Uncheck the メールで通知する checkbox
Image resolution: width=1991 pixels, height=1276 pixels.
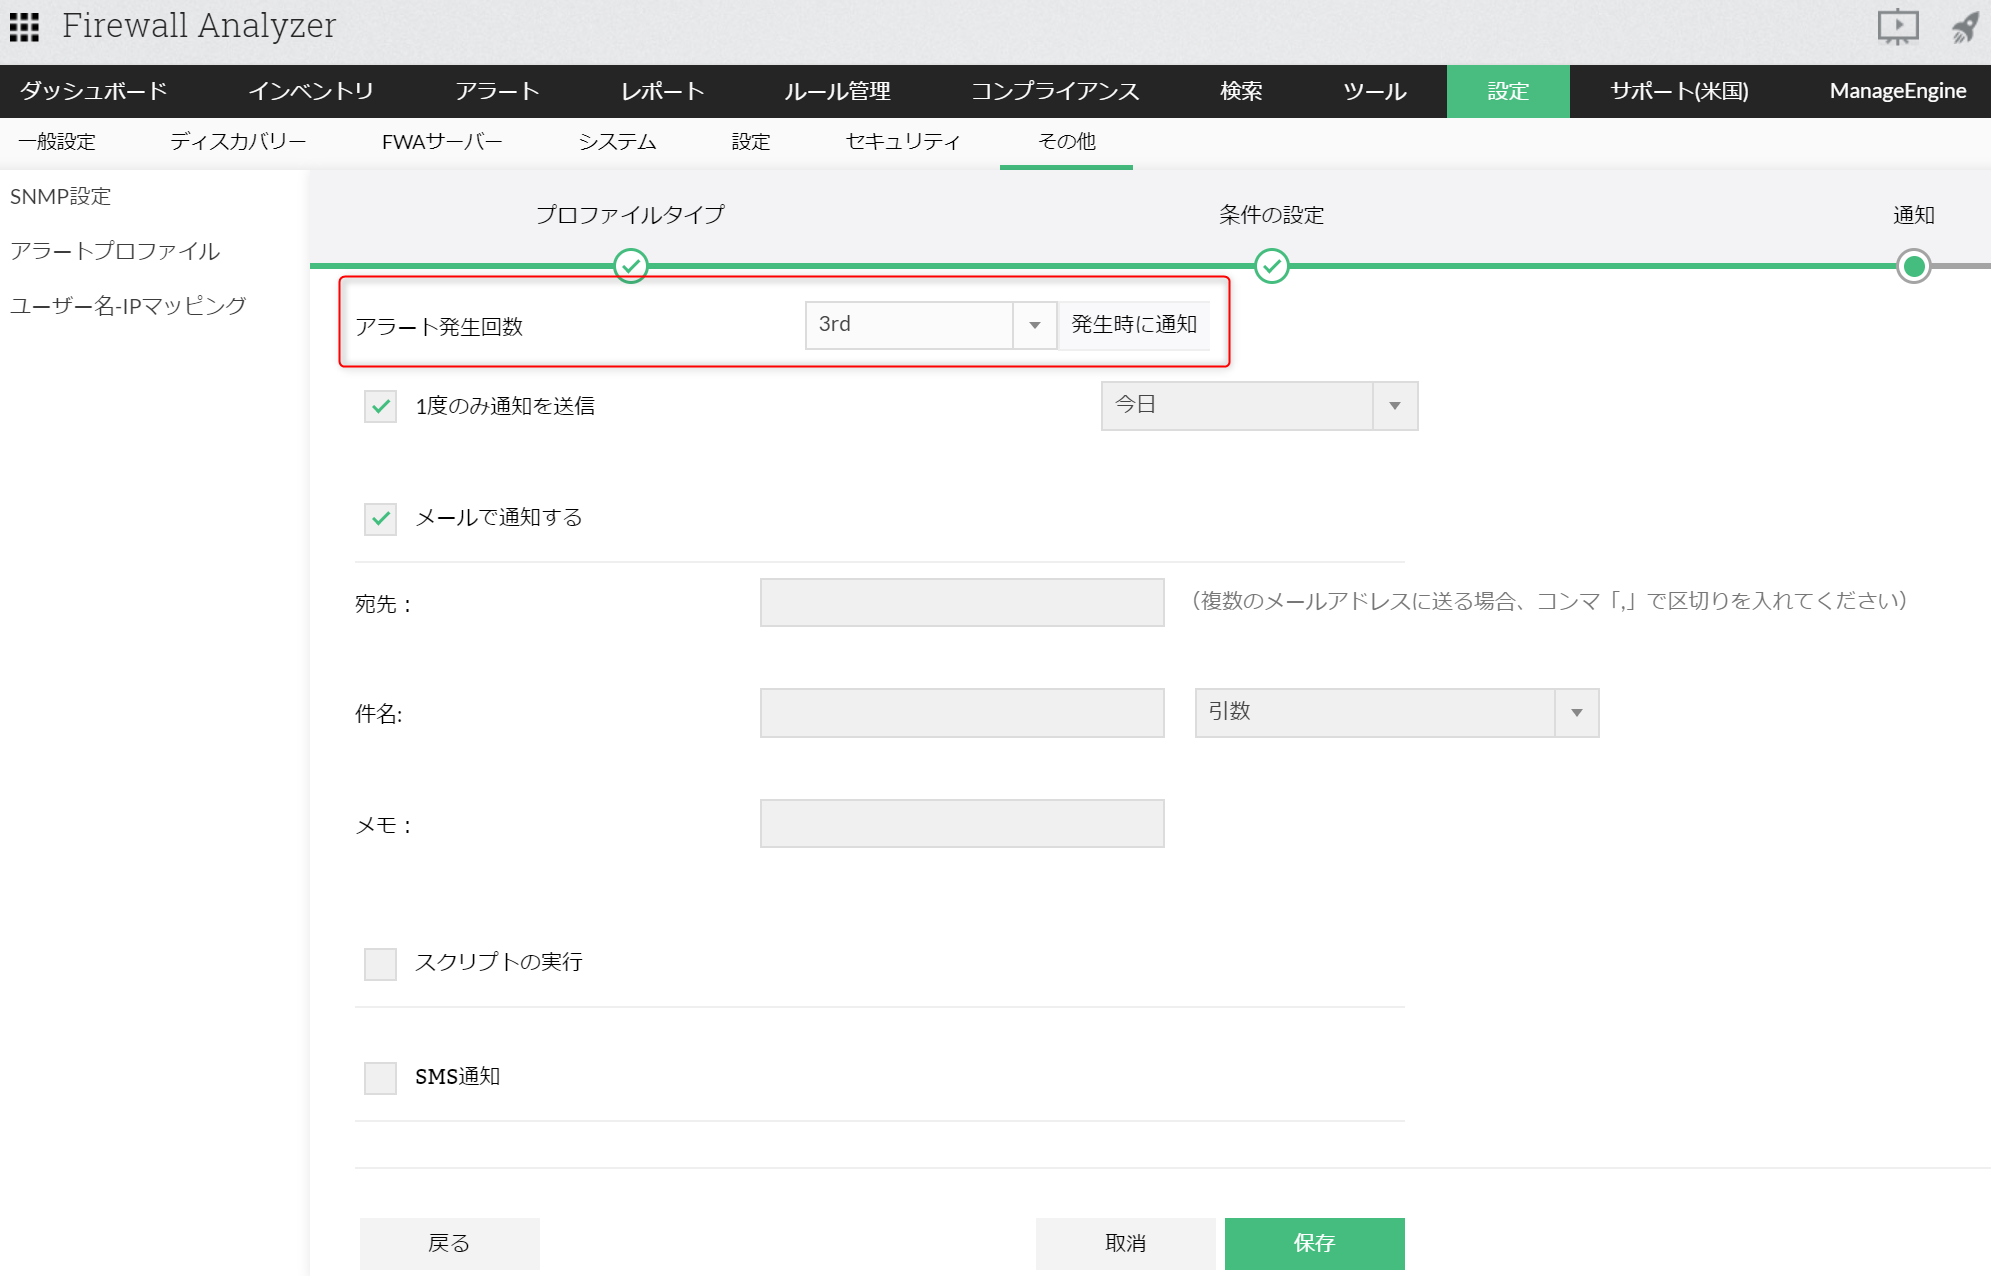click(380, 518)
